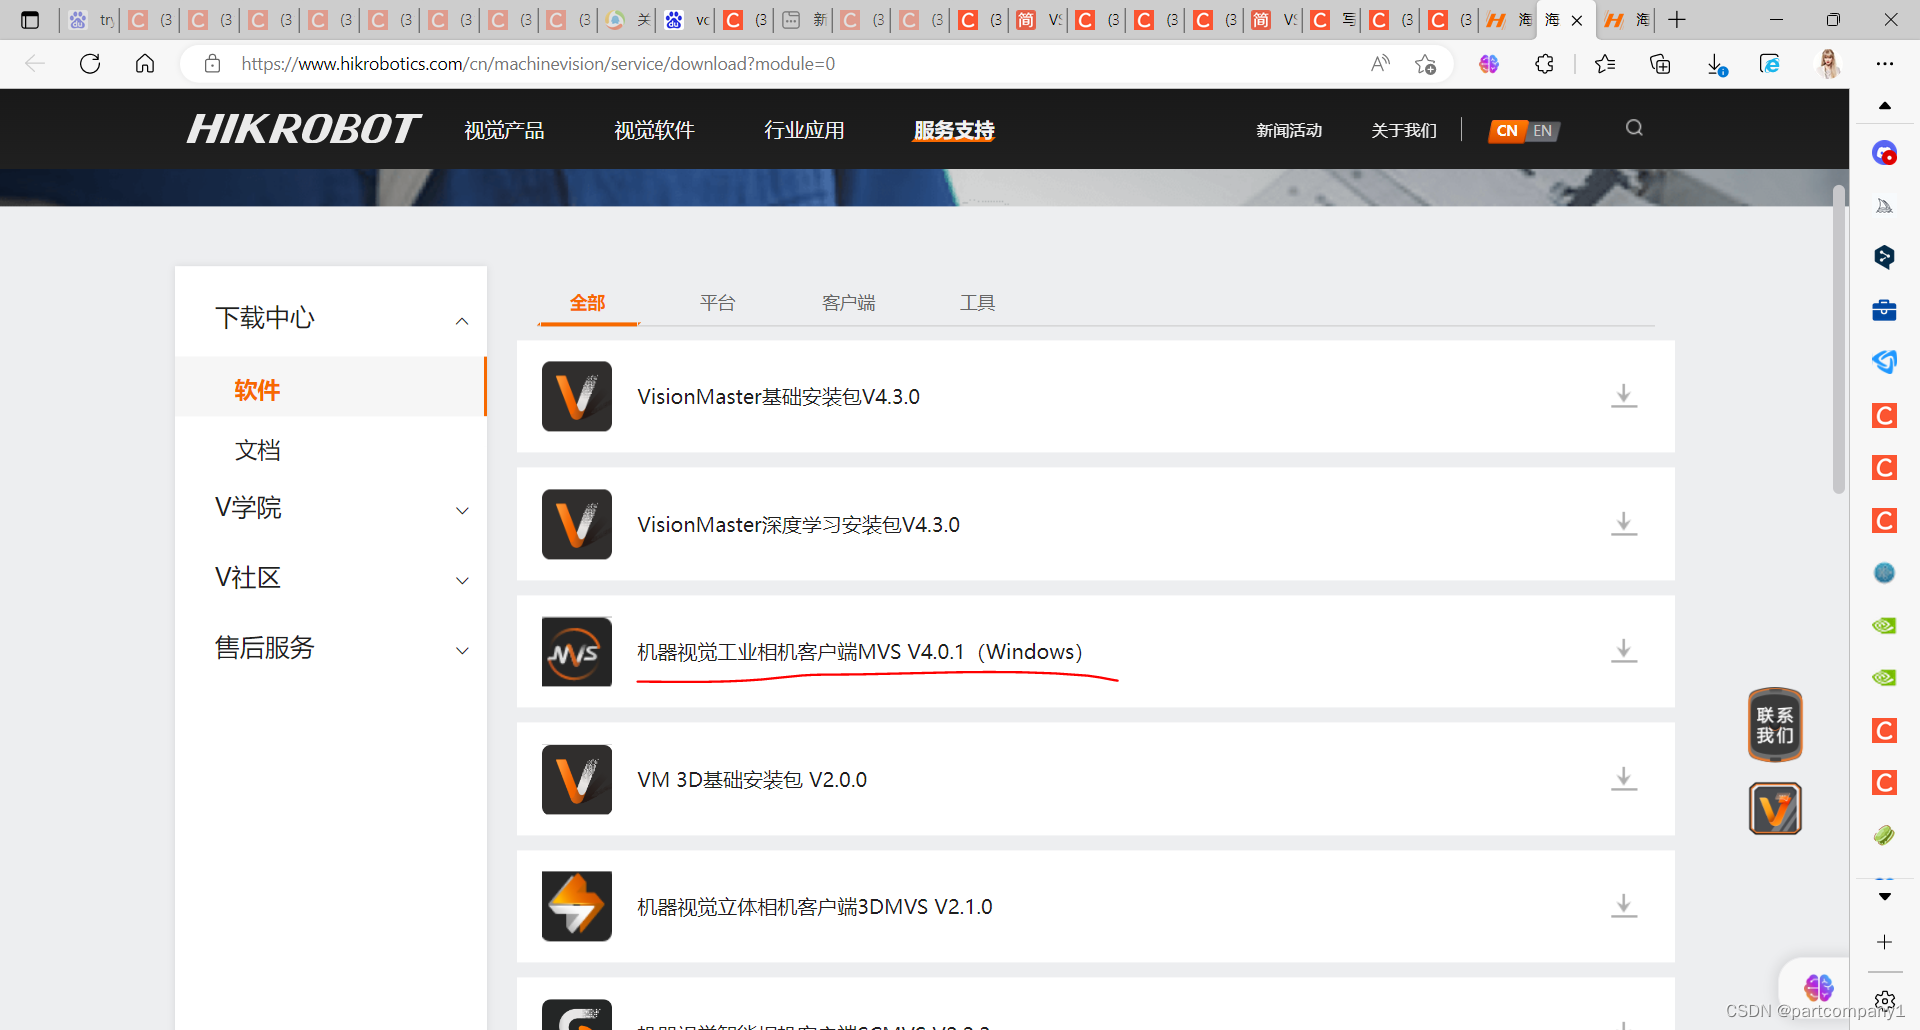View site information via the lock icon
The image size is (1920, 1030).
coord(212,64)
